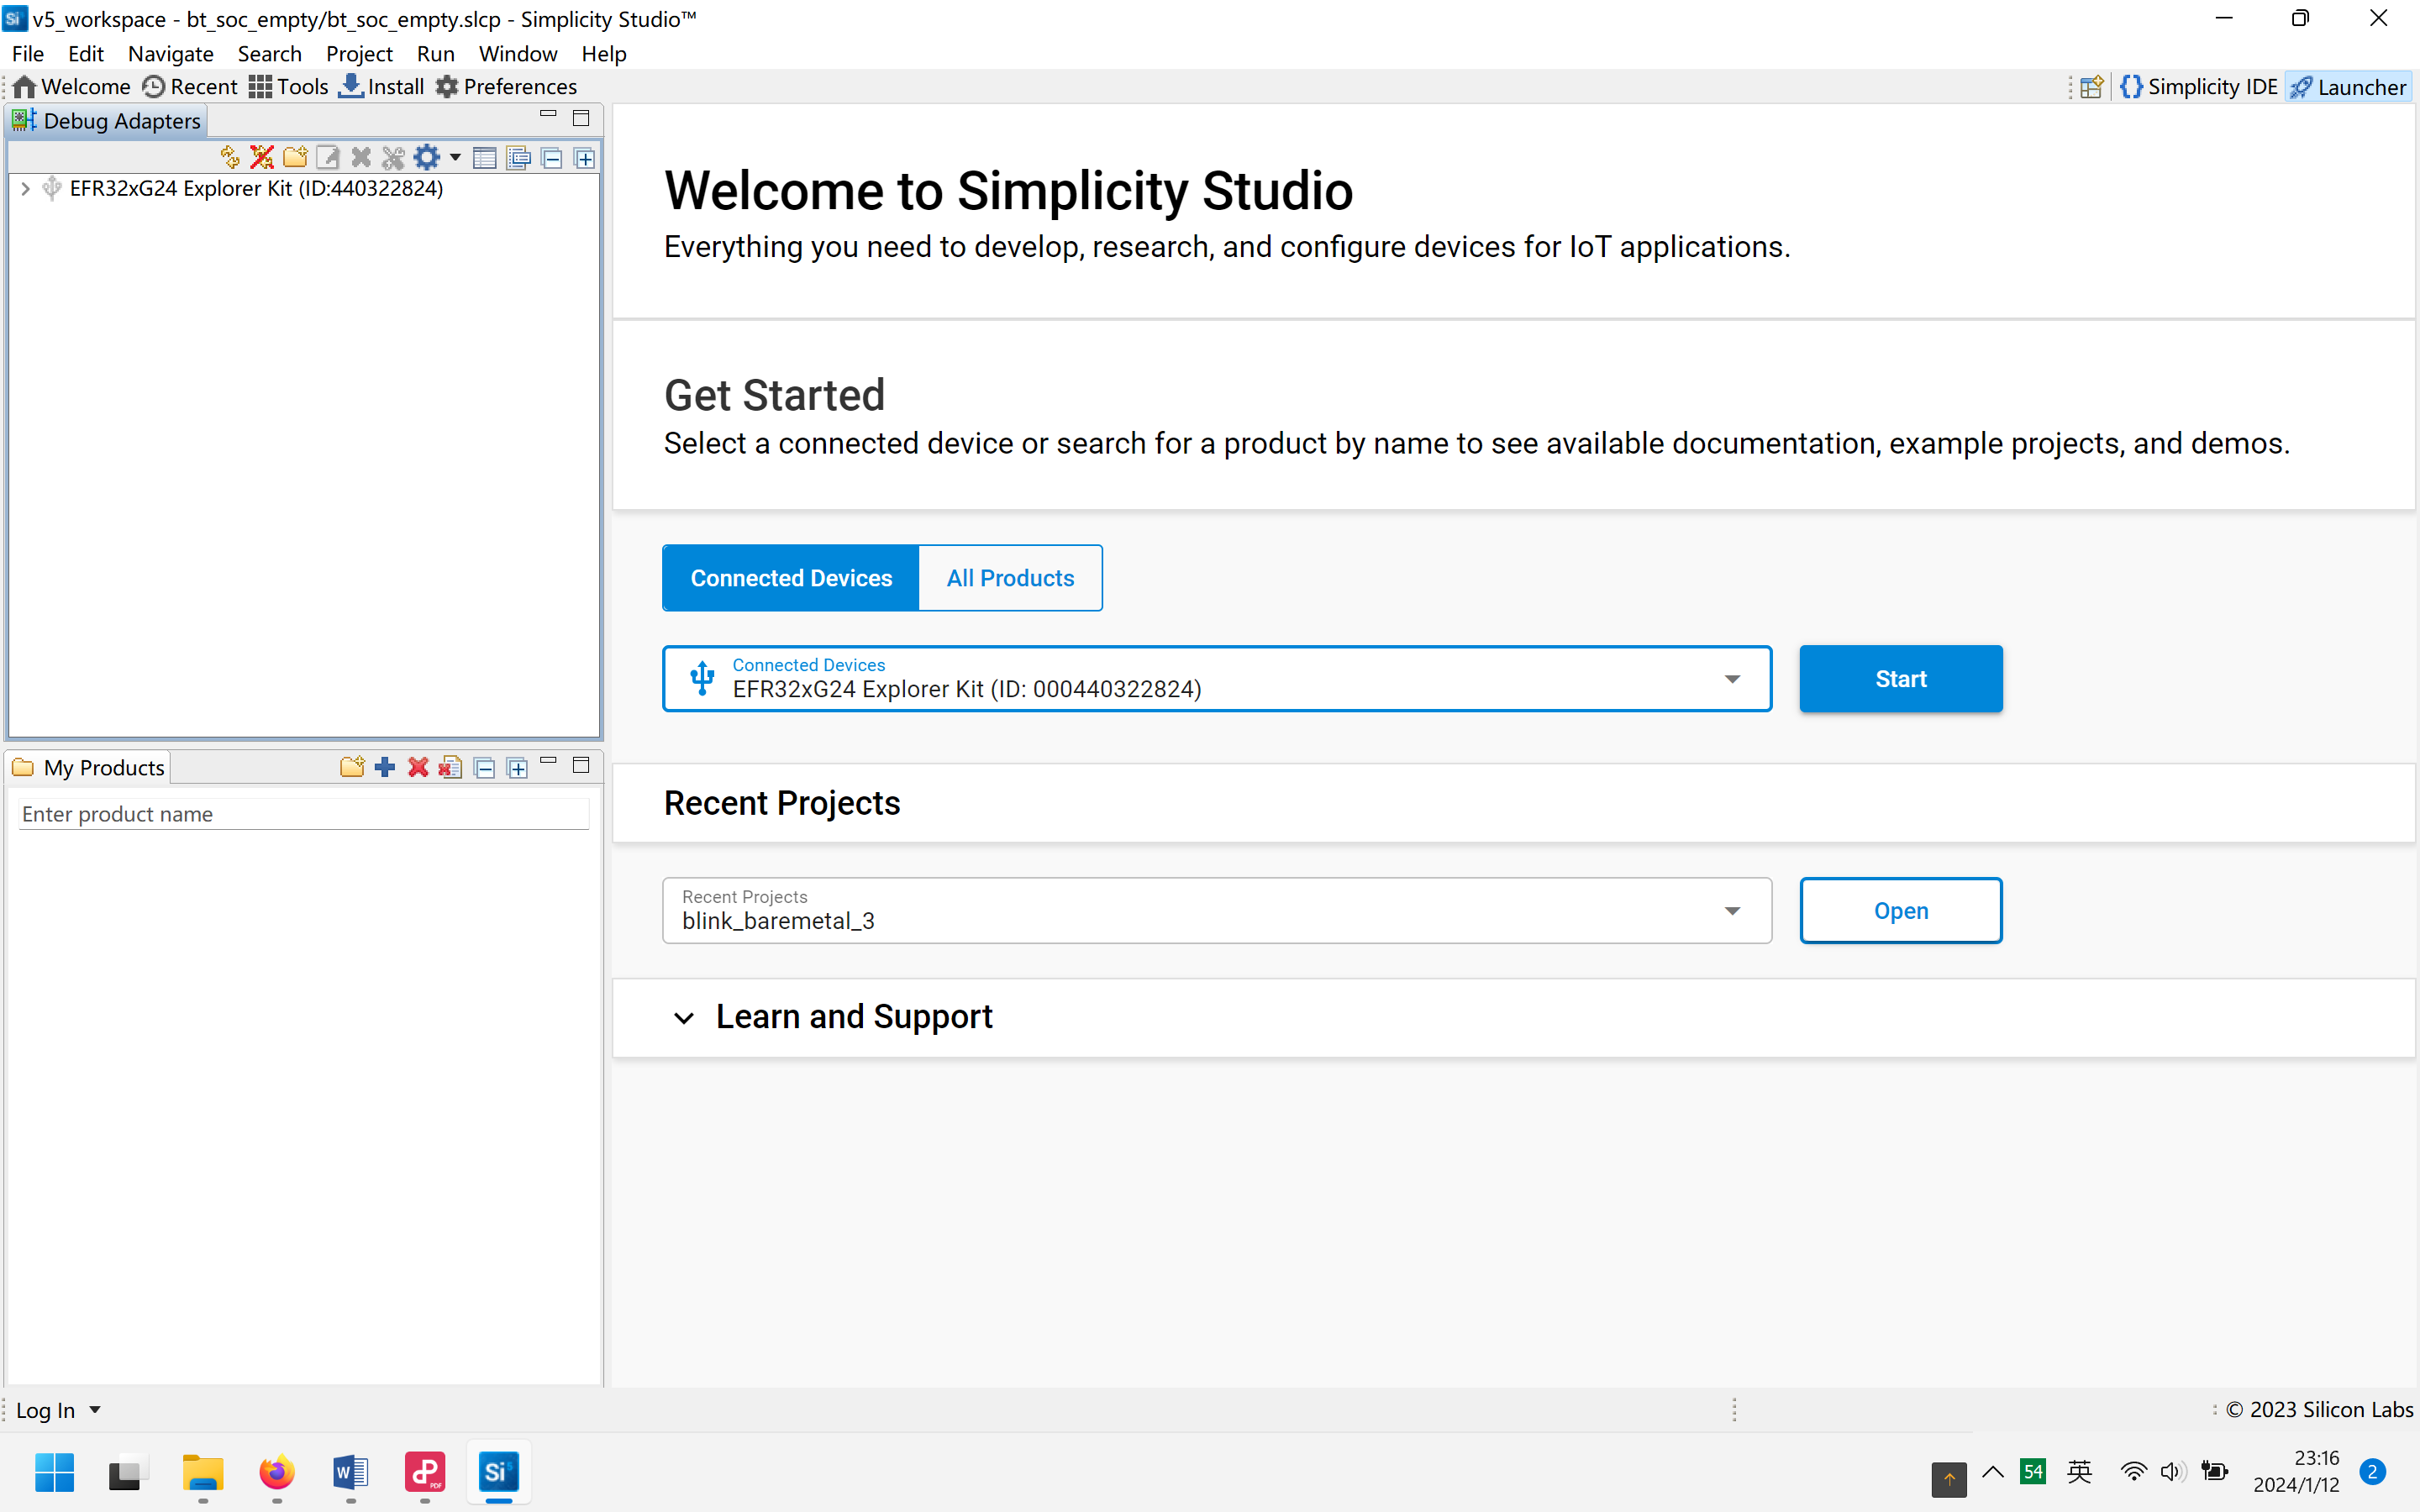Select the Connected Devices tab button
Image resolution: width=2420 pixels, height=1512 pixels.
[791, 578]
